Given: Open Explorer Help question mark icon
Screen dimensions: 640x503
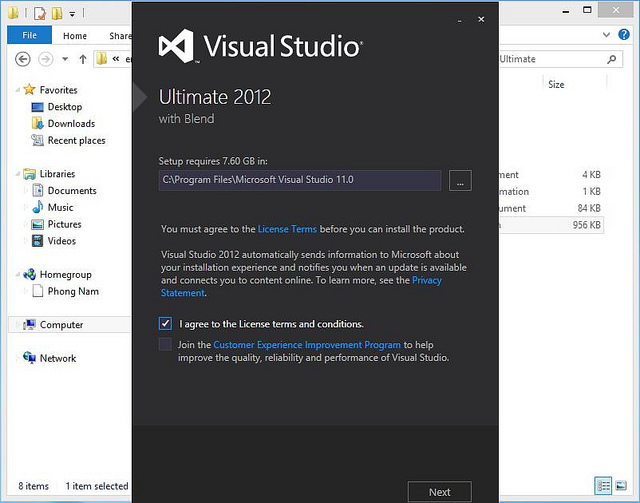Looking at the screenshot, I should click(x=624, y=35).
